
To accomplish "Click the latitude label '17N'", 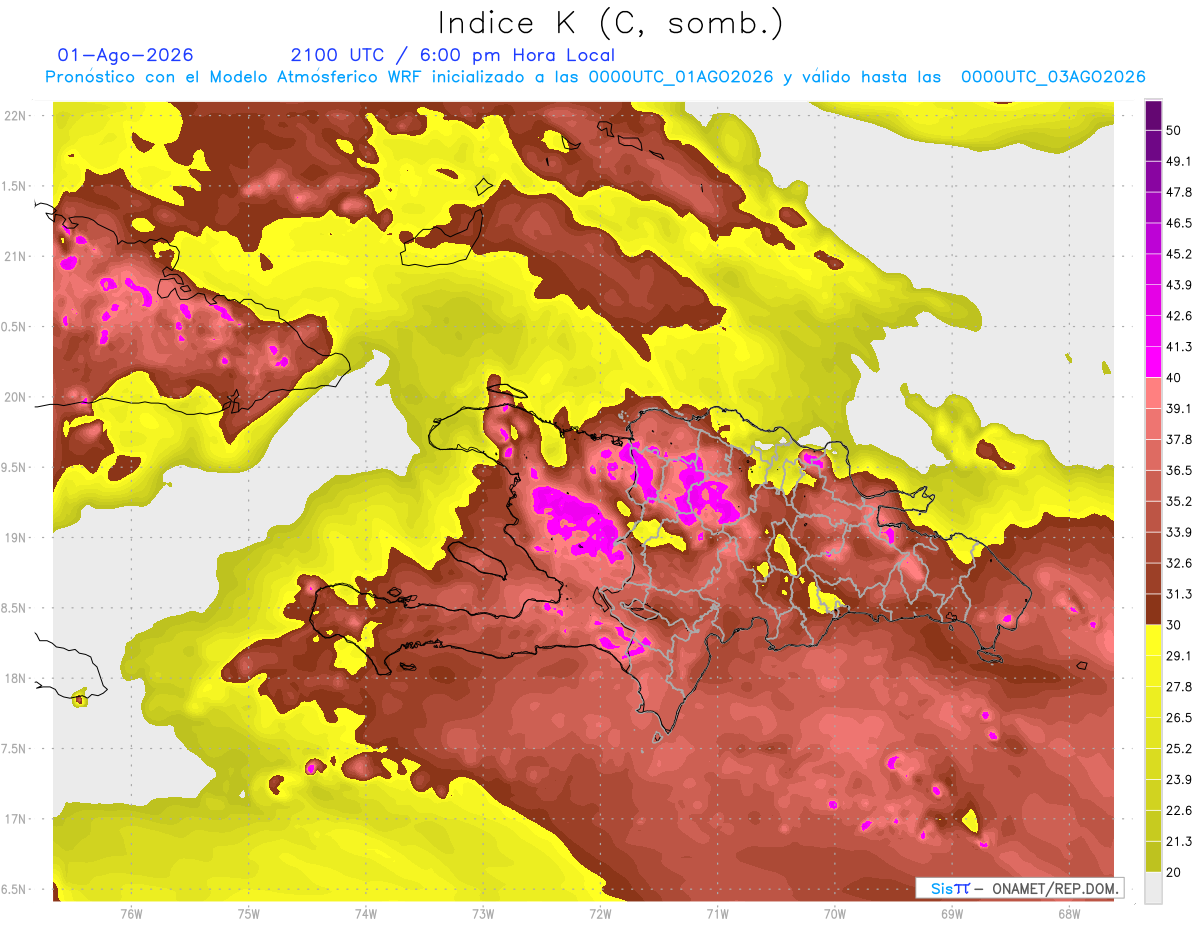I will [x=15, y=819].
